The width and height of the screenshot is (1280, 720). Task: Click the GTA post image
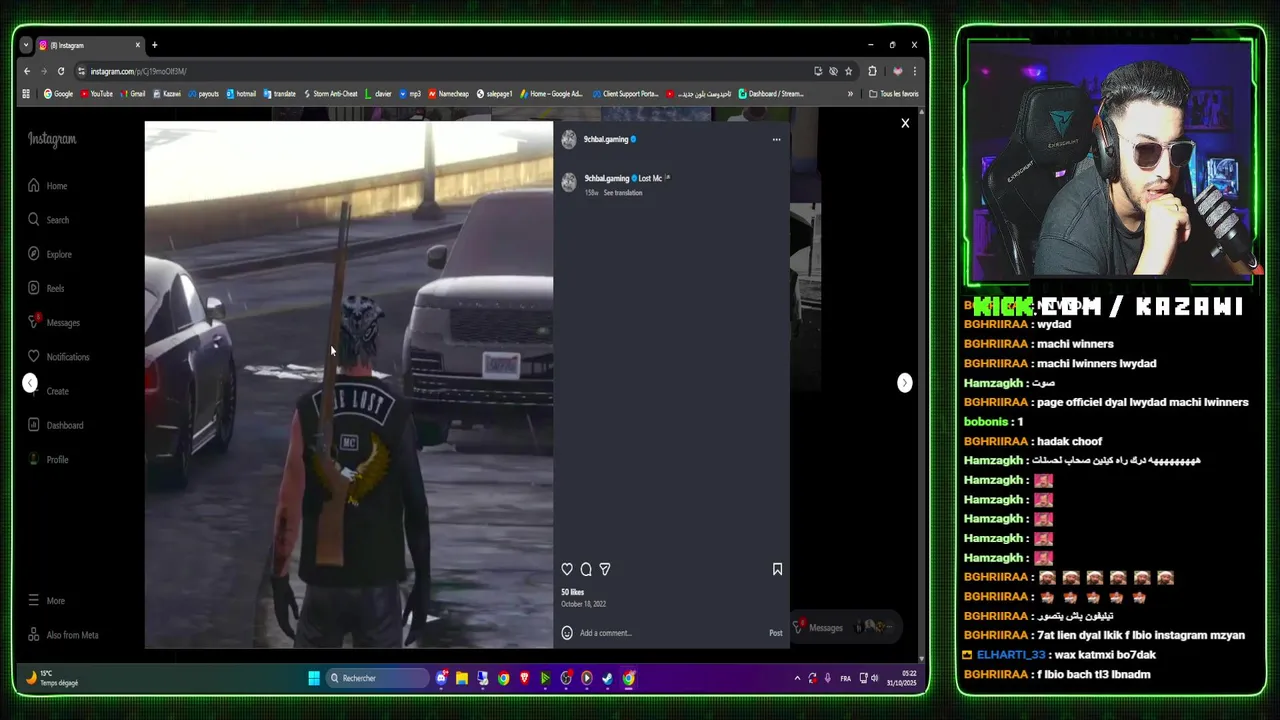coord(348,385)
